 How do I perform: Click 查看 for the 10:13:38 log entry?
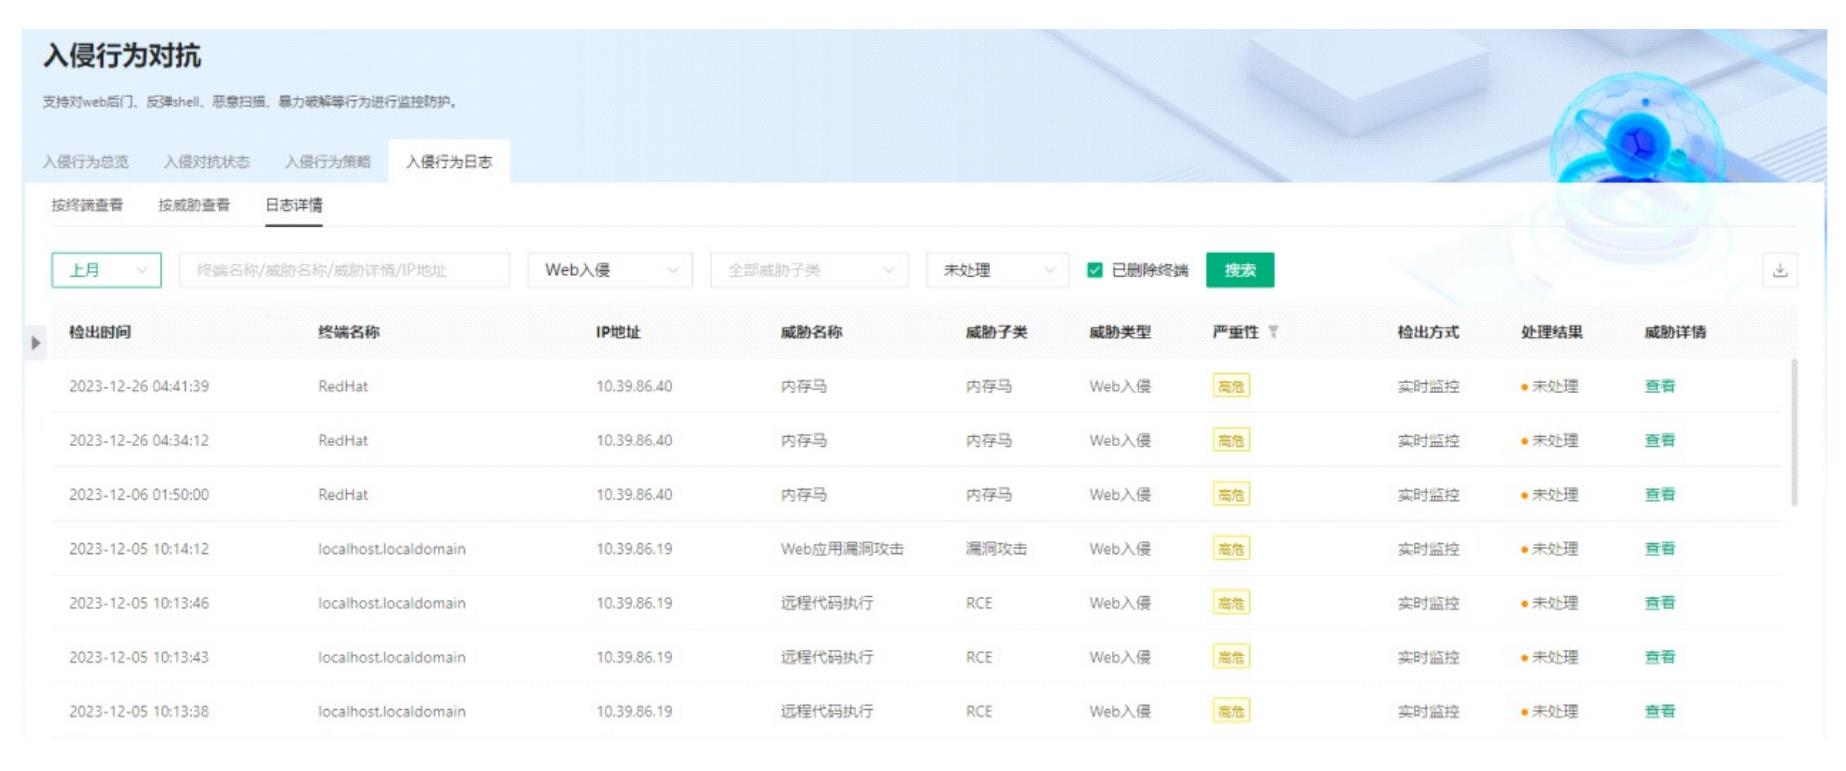coord(1660,711)
